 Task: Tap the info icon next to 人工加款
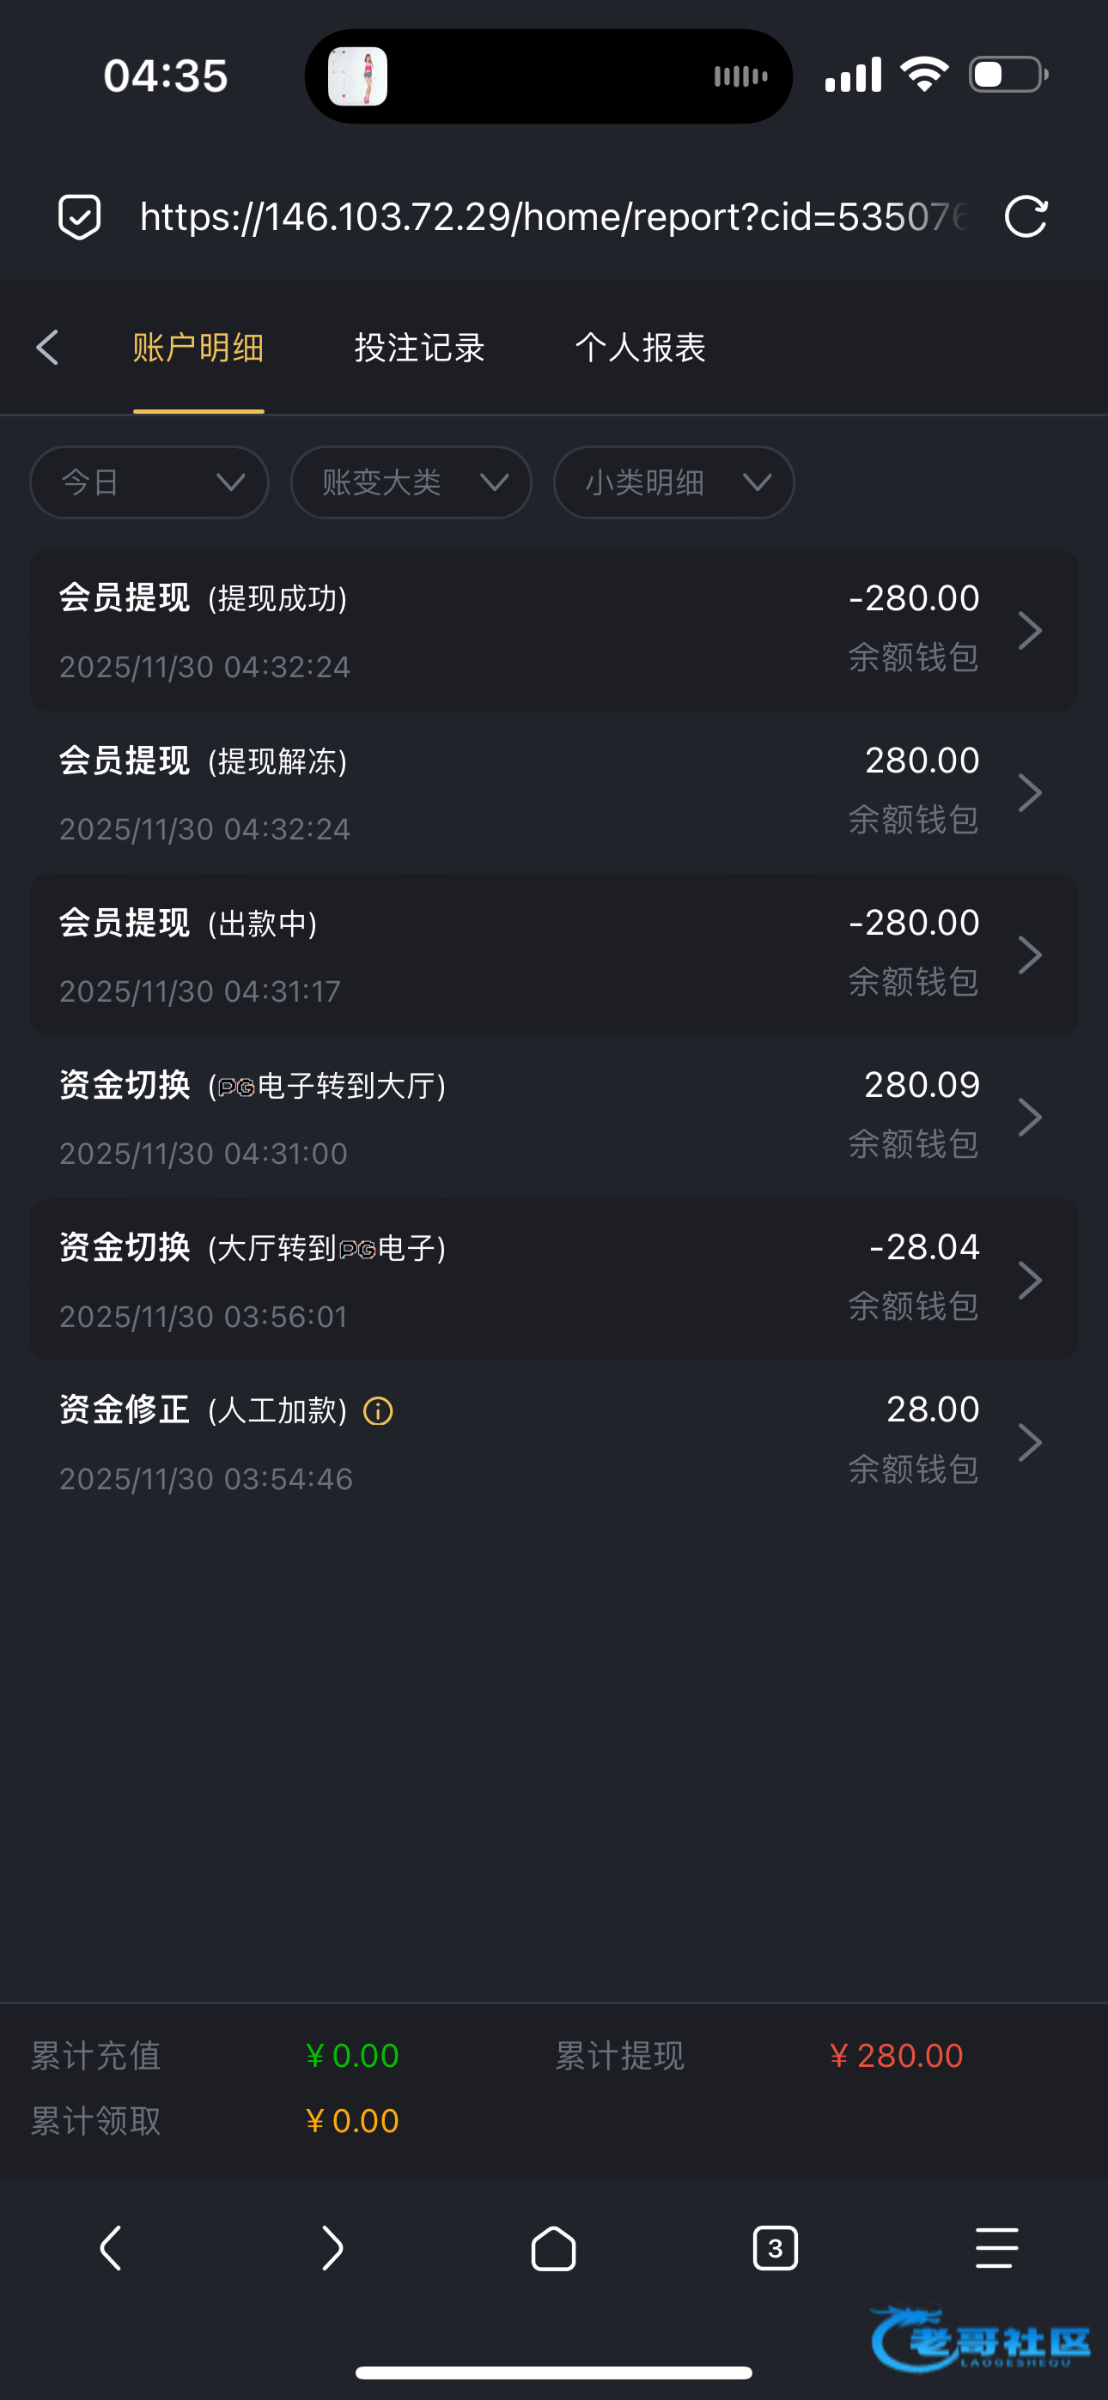click(x=378, y=1411)
